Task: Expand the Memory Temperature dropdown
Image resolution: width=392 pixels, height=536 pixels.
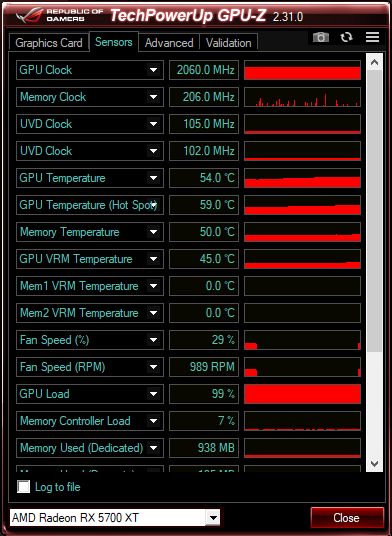Action: click(153, 232)
